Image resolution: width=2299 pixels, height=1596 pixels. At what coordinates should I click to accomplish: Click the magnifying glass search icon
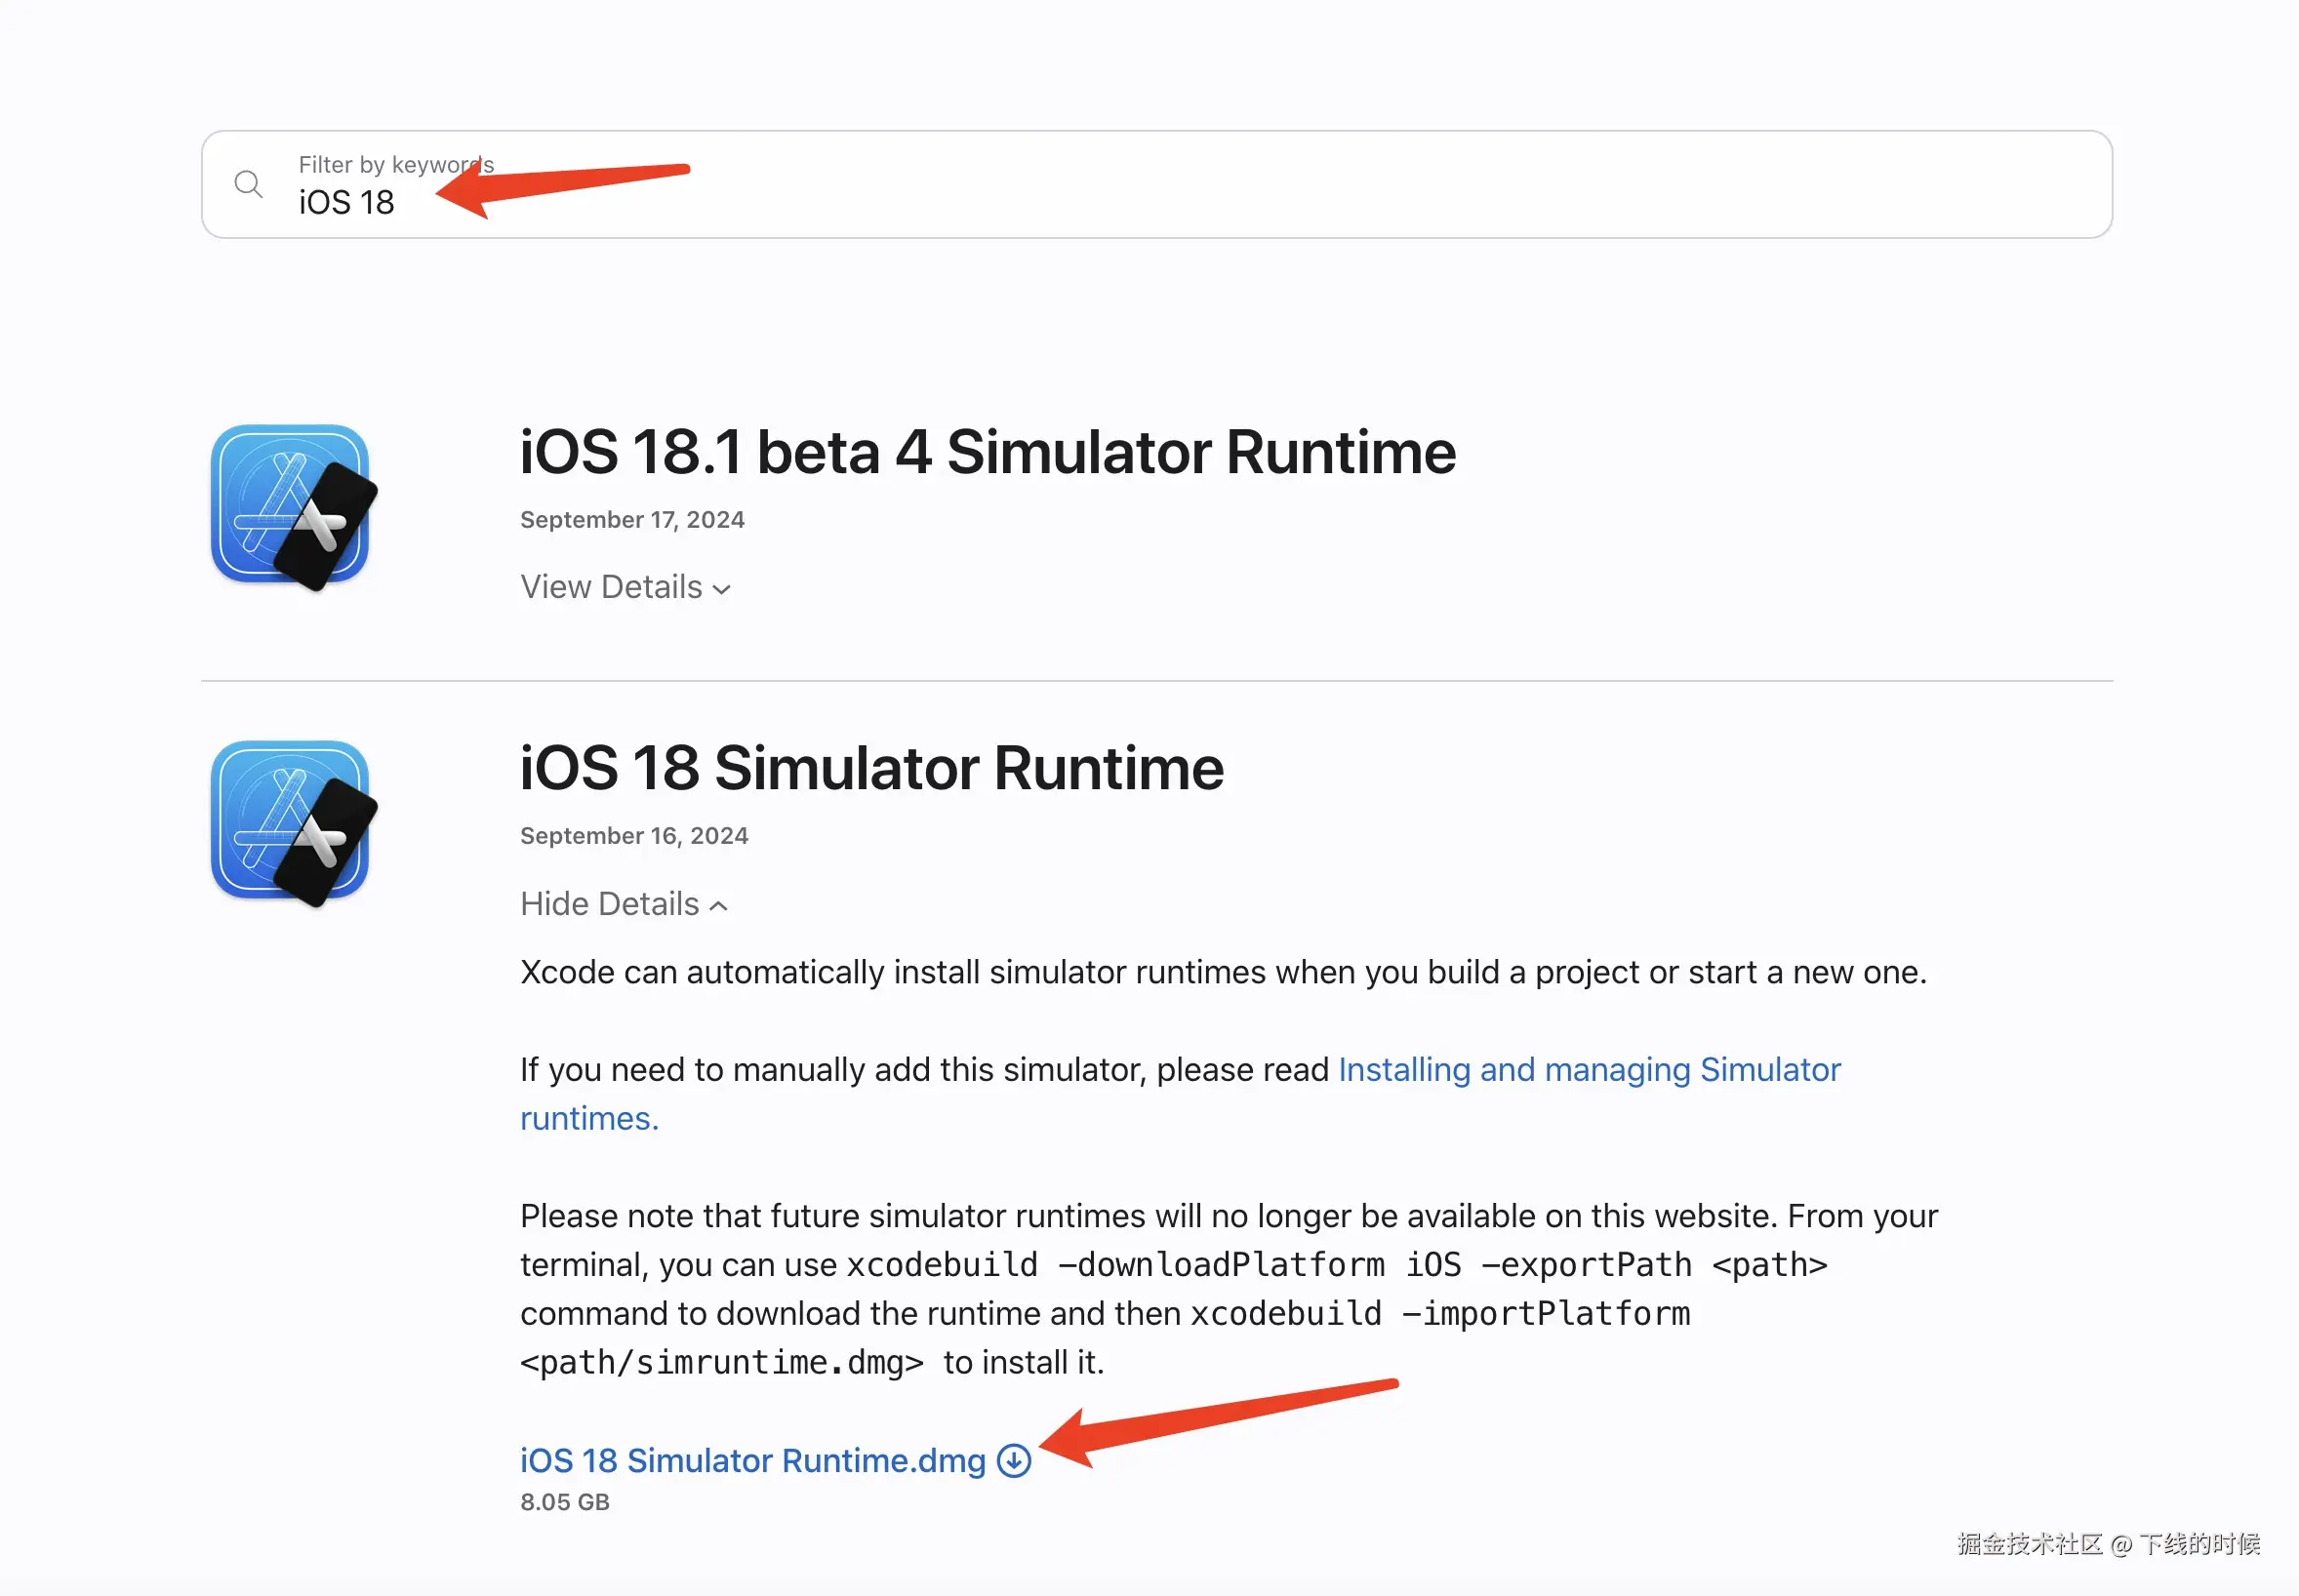[248, 184]
